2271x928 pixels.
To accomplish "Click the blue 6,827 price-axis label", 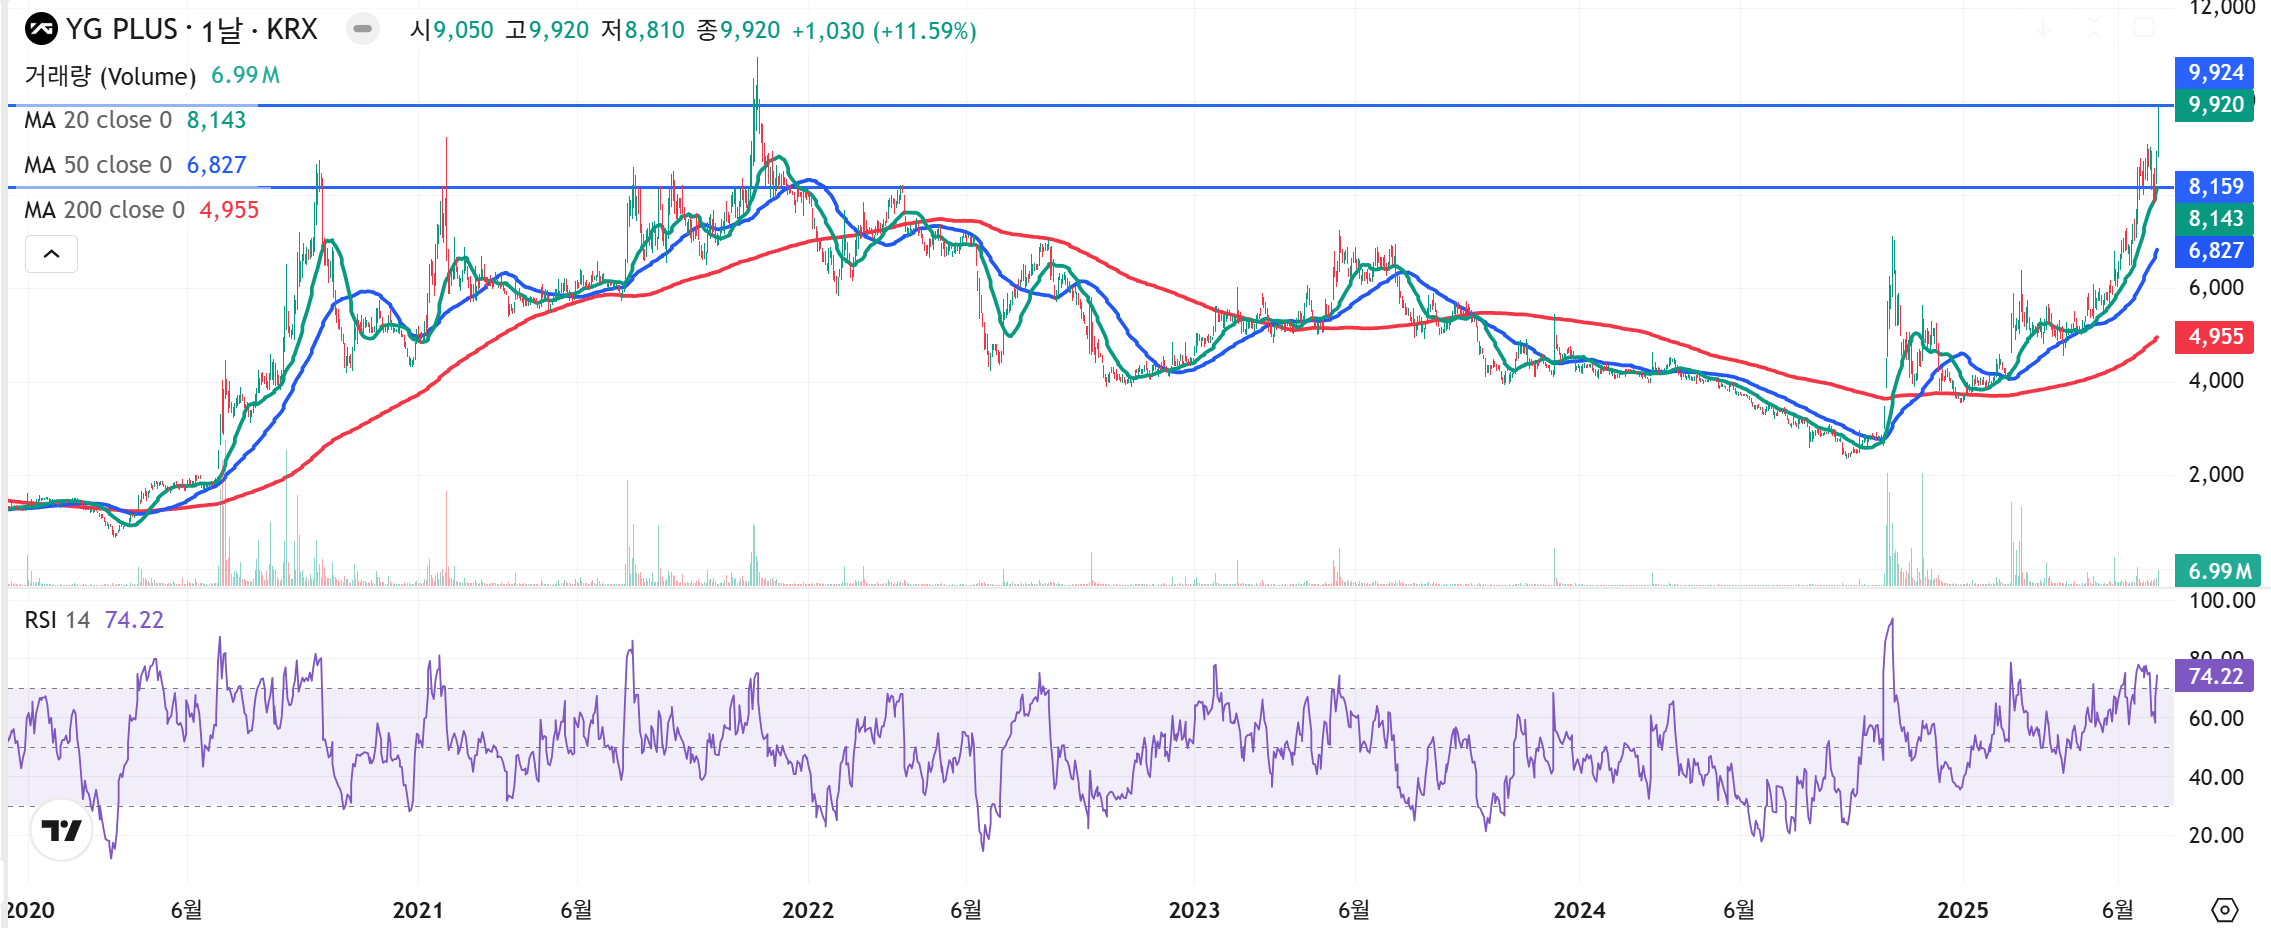I will [x=2214, y=251].
